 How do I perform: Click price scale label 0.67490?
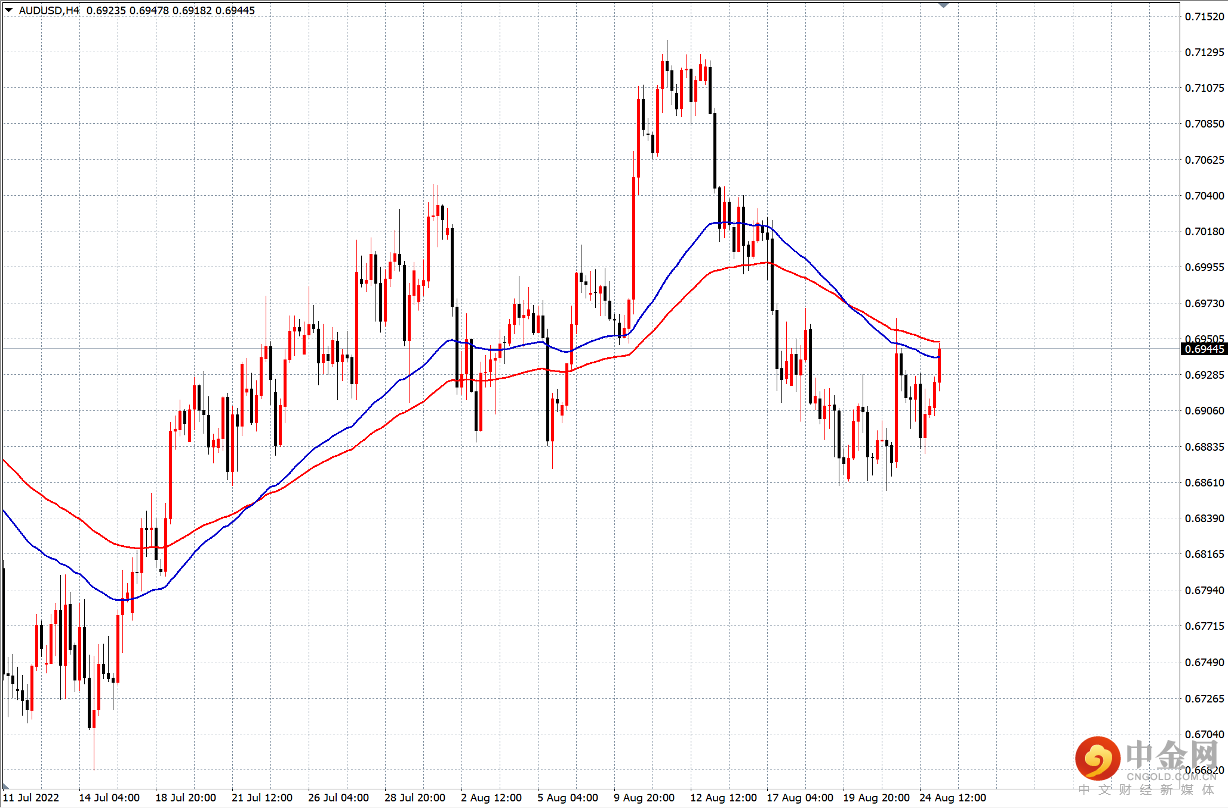click(1205, 662)
